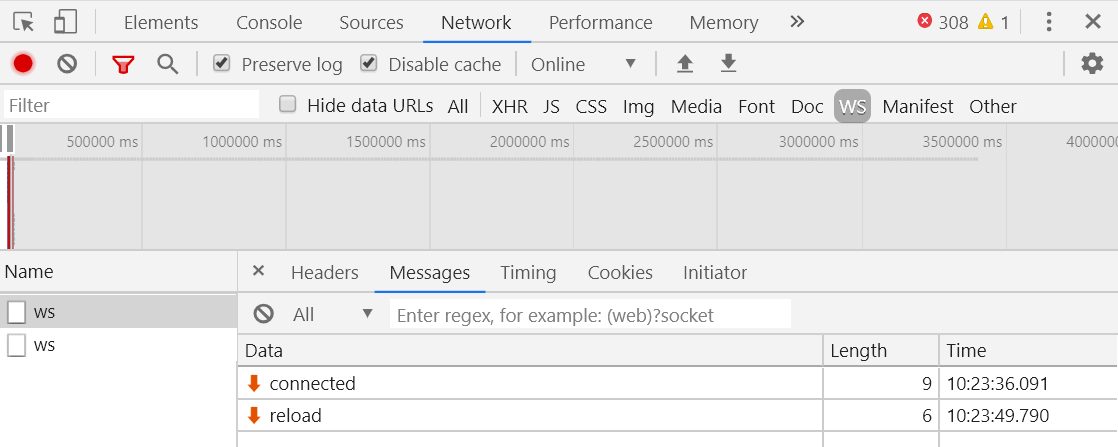This screenshot has height=447, width=1118.
Task: Toggle the red filter funnel icon
Action: point(123,64)
